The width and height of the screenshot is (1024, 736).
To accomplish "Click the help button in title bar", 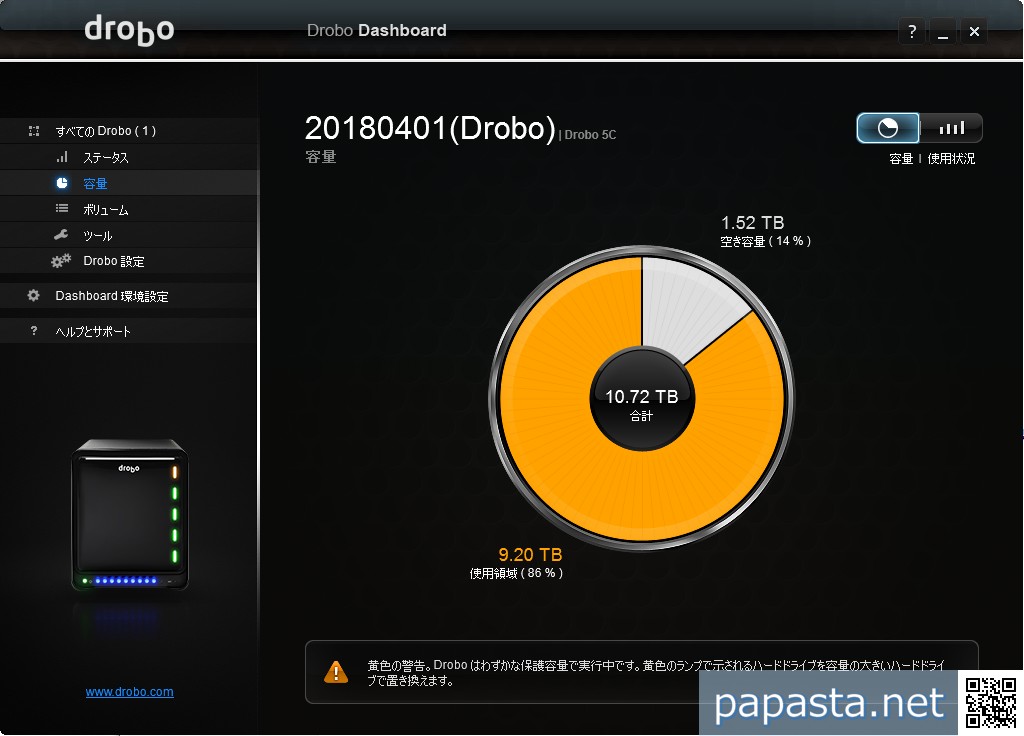I will tap(911, 32).
